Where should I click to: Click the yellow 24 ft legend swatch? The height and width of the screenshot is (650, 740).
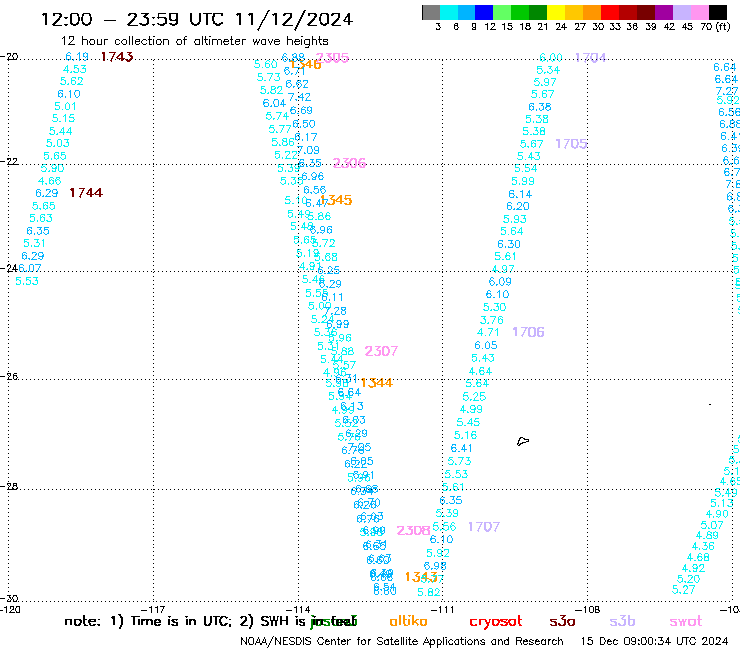pos(556,12)
